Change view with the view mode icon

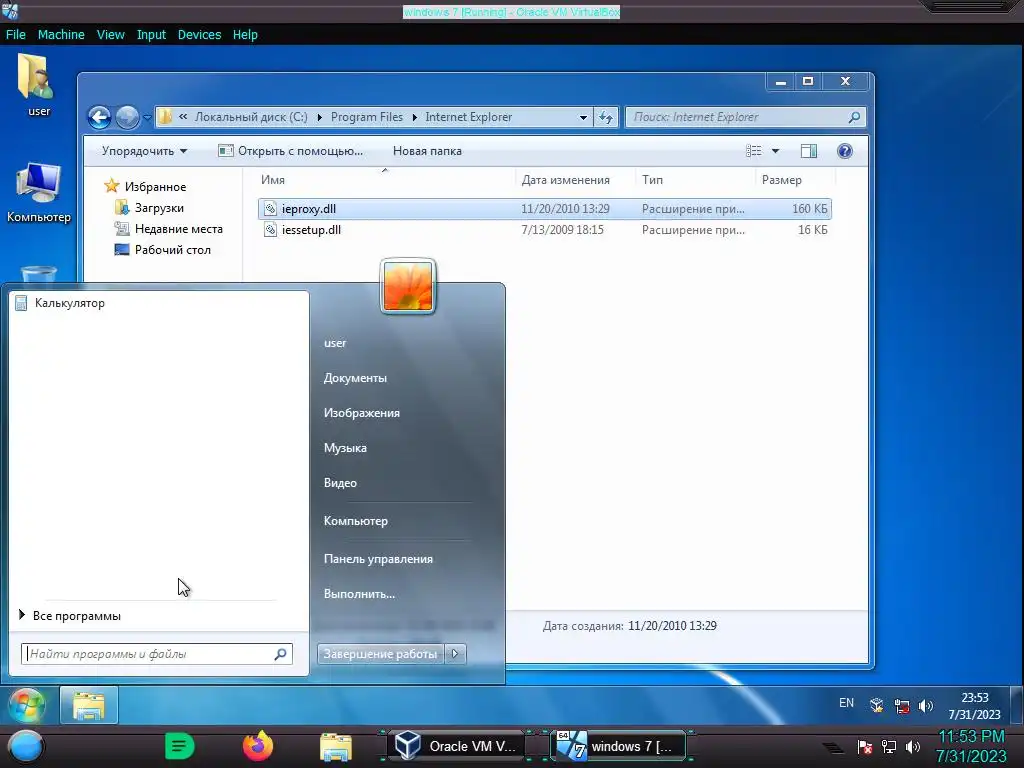(754, 151)
